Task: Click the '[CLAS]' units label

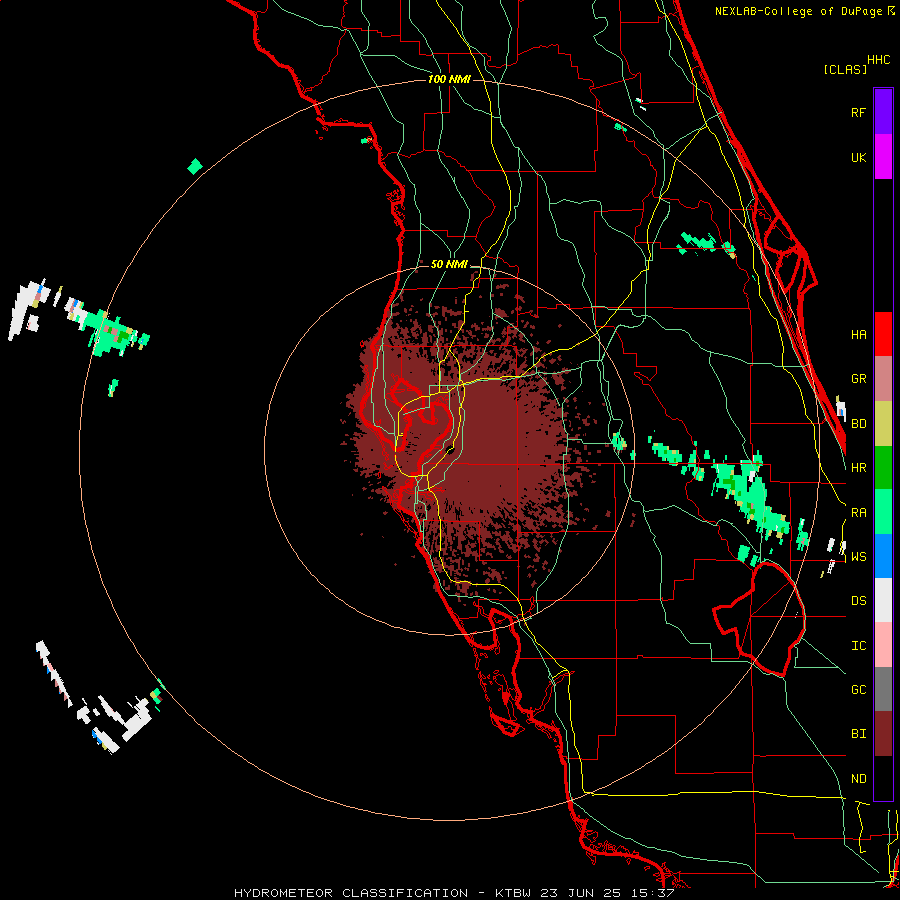Action: pos(845,69)
